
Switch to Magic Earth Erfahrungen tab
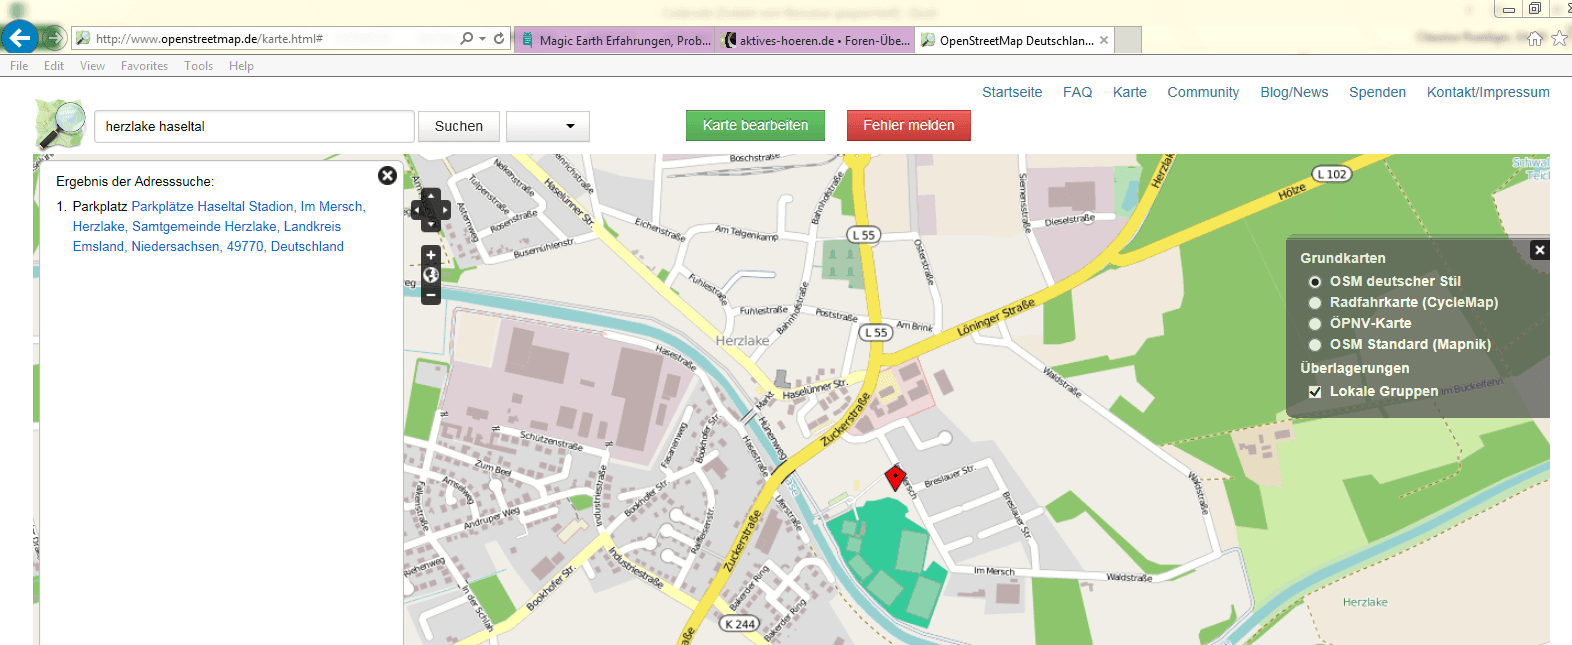tap(615, 40)
